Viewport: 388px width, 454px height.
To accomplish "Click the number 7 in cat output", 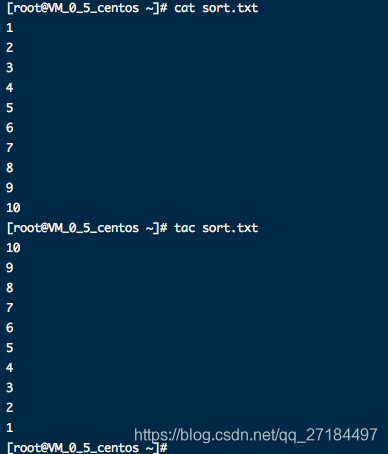I will pos(10,148).
